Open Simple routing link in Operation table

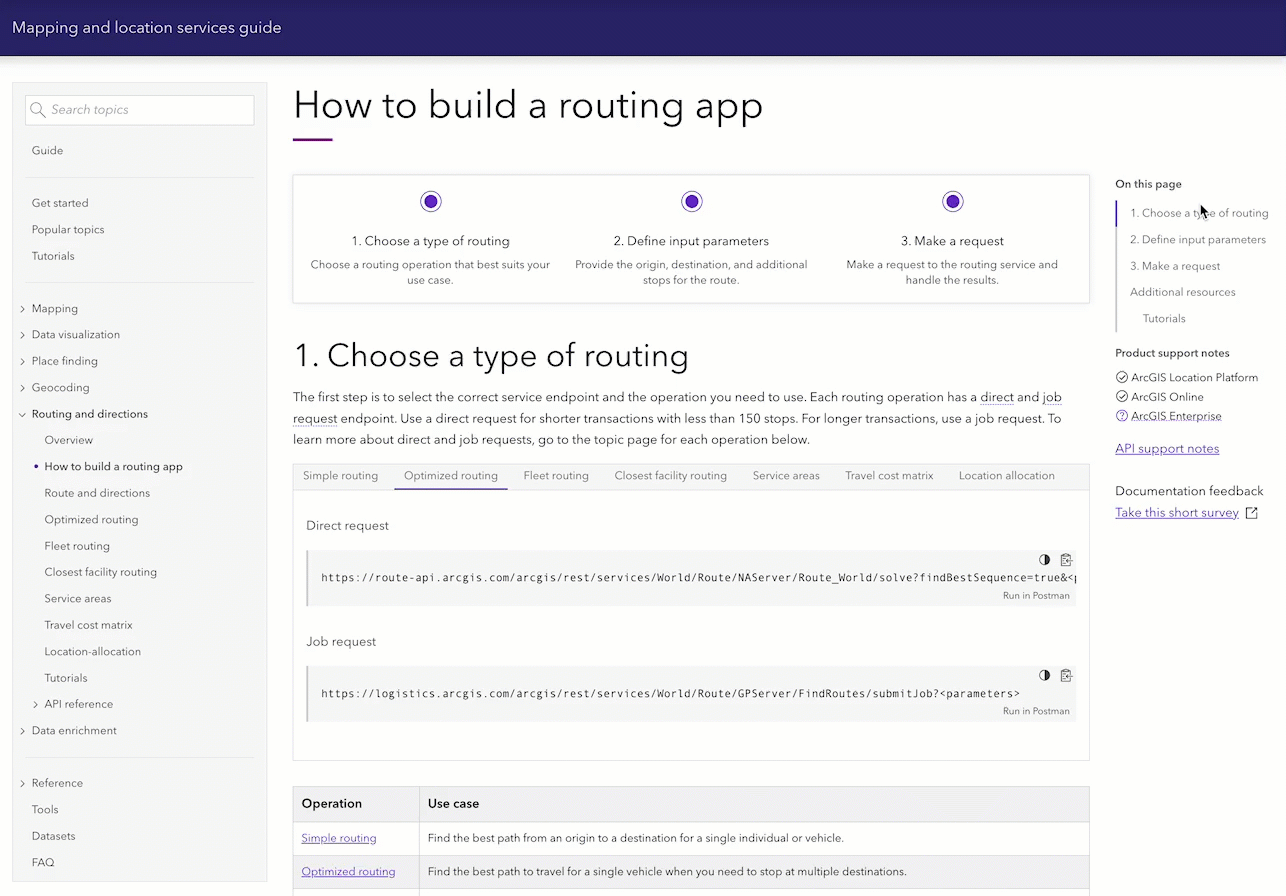pyautogui.click(x=339, y=838)
